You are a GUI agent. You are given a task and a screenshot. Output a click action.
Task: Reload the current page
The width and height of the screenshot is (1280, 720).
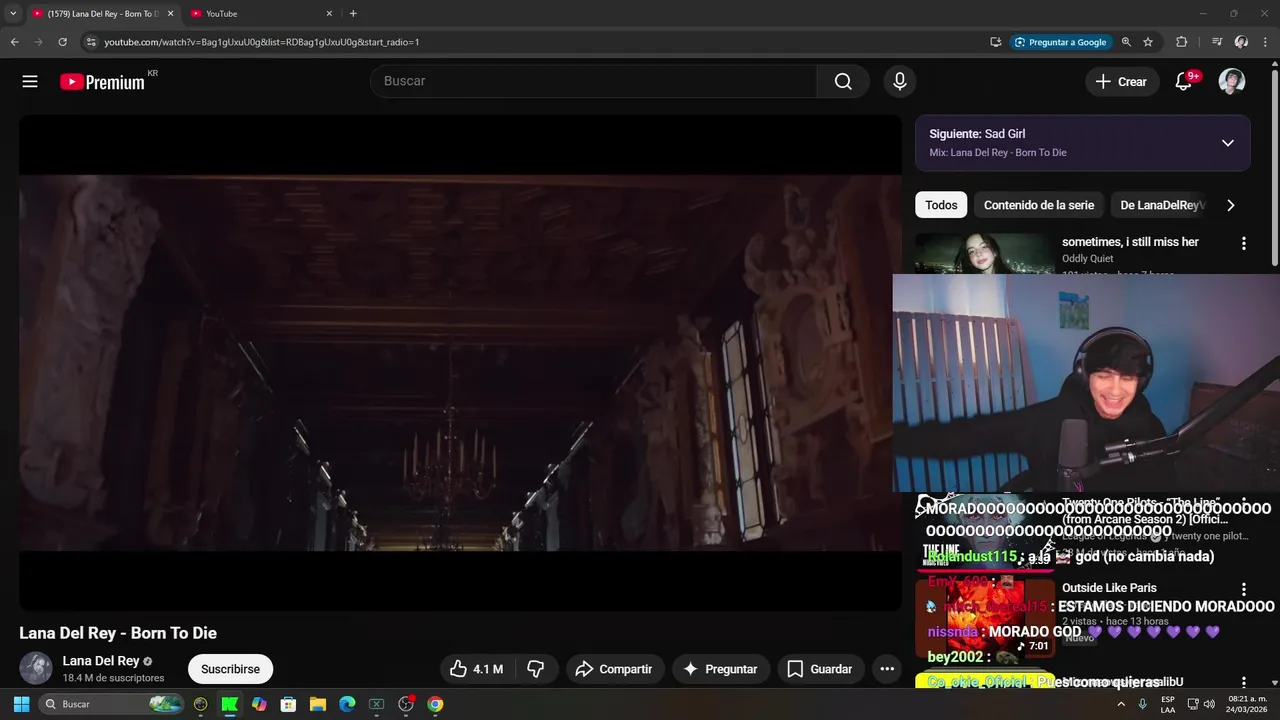click(62, 42)
